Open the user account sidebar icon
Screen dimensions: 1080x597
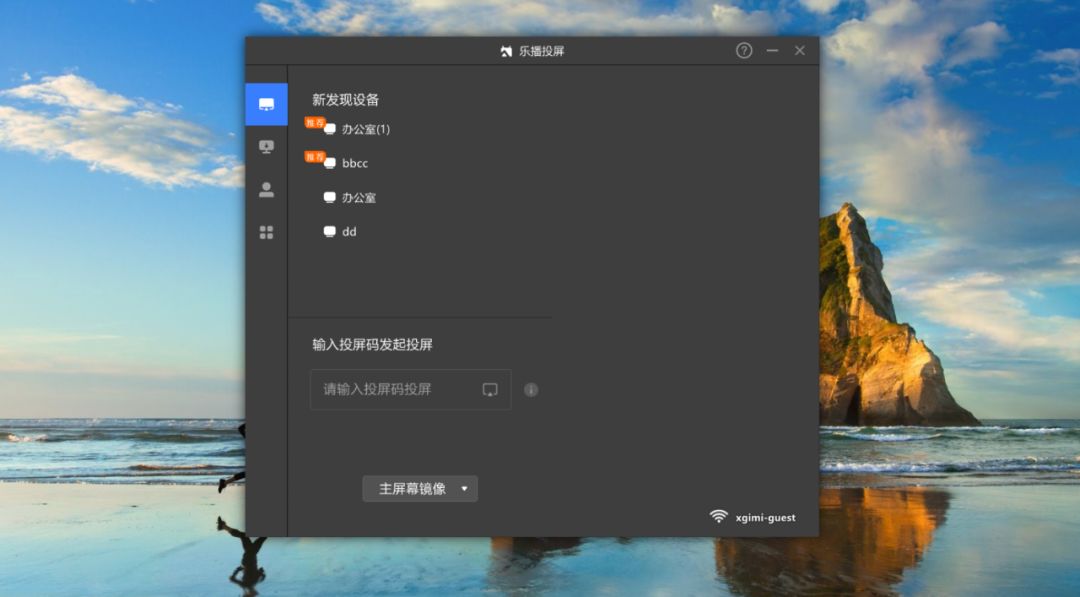(x=266, y=189)
